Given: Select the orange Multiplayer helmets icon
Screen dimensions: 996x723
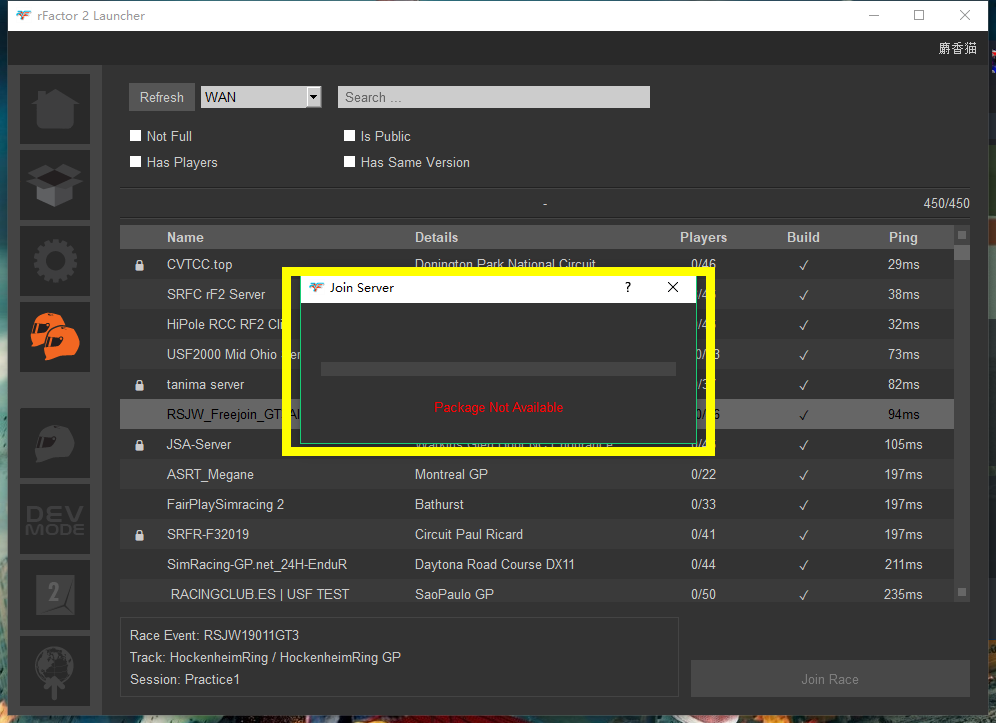Looking at the screenshot, I should point(55,337).
